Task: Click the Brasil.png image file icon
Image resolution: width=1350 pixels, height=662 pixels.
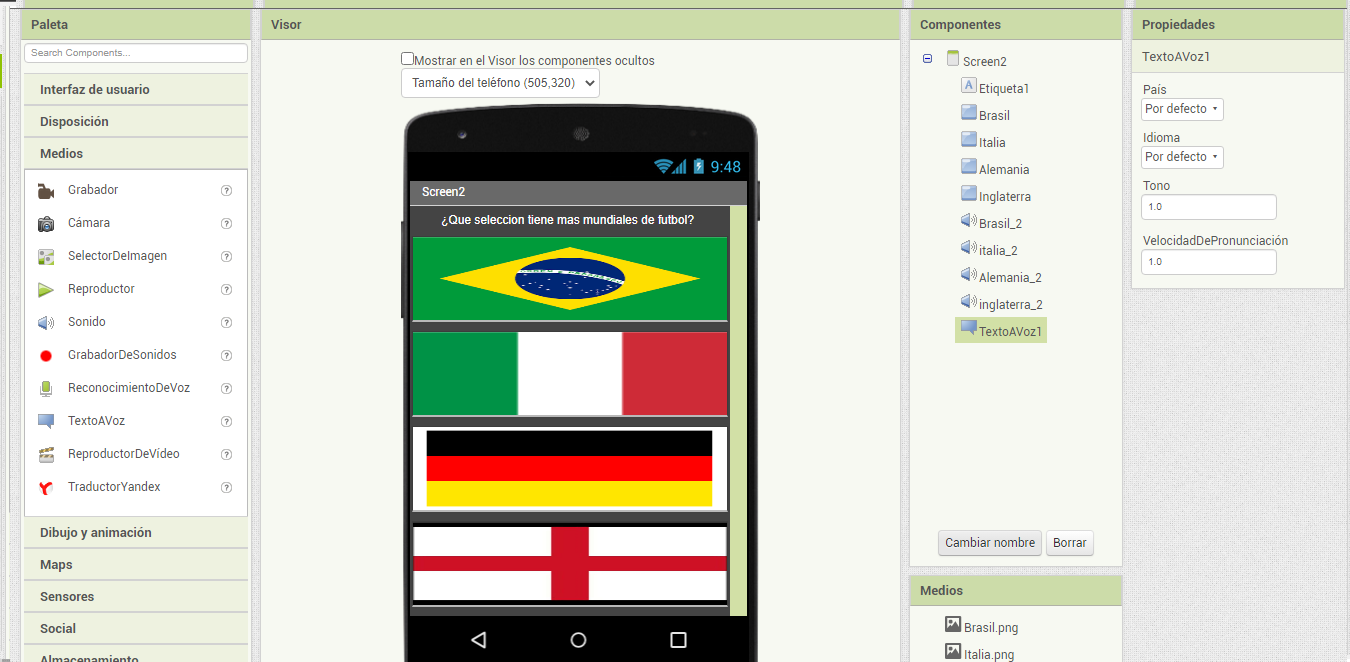Action: 953,625
